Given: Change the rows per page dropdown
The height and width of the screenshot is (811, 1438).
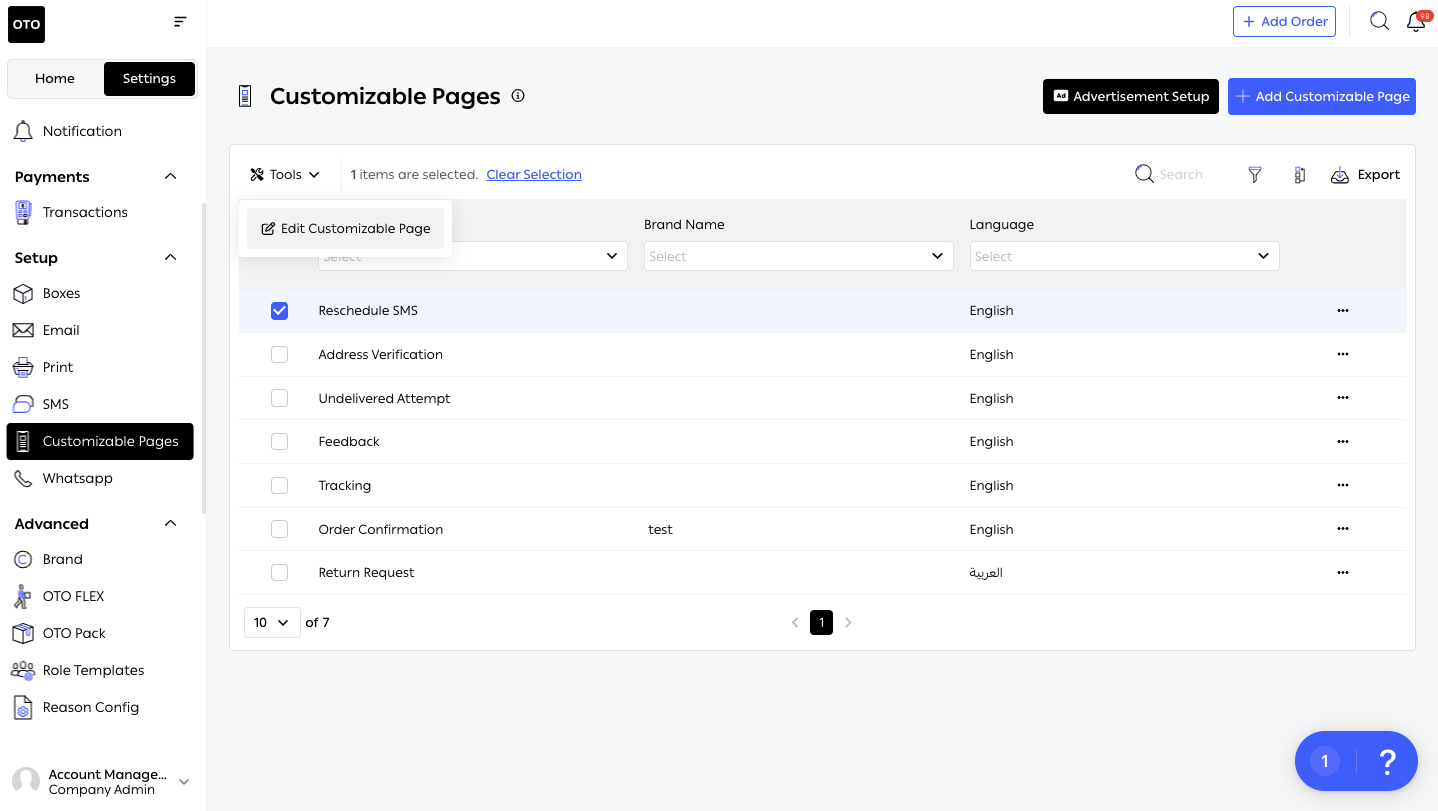Looking at the screenshot, I should coord(272,622).
